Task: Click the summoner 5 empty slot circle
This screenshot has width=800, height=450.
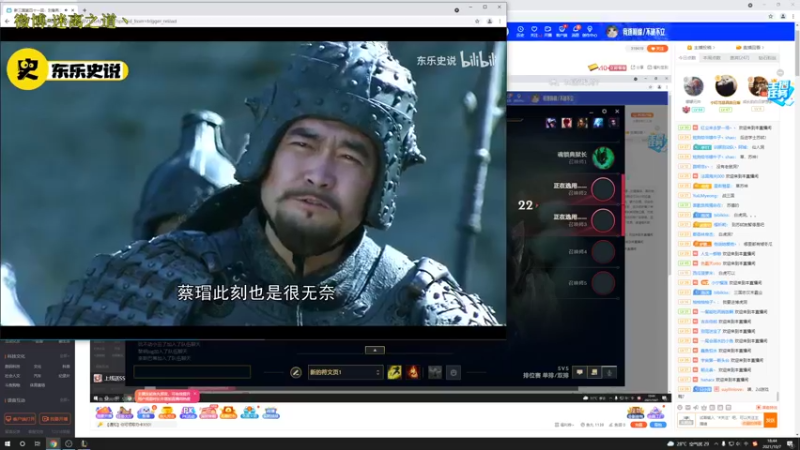Action: 603,283
